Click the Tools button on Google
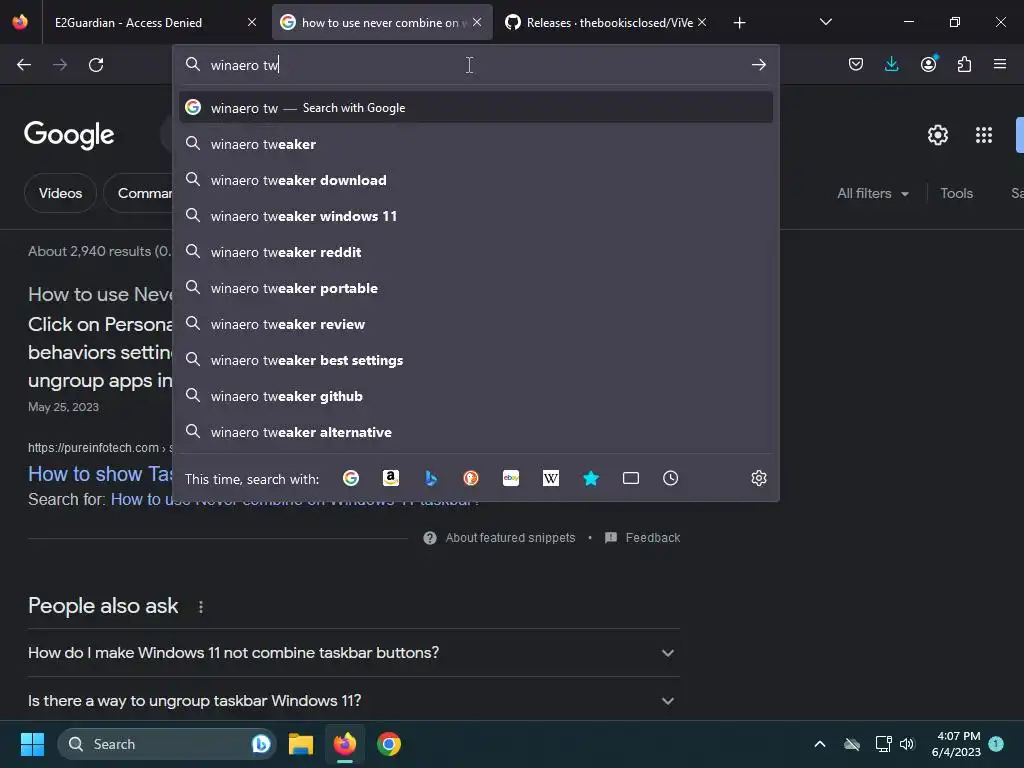 pyautogui.click(x=956, y=193)
